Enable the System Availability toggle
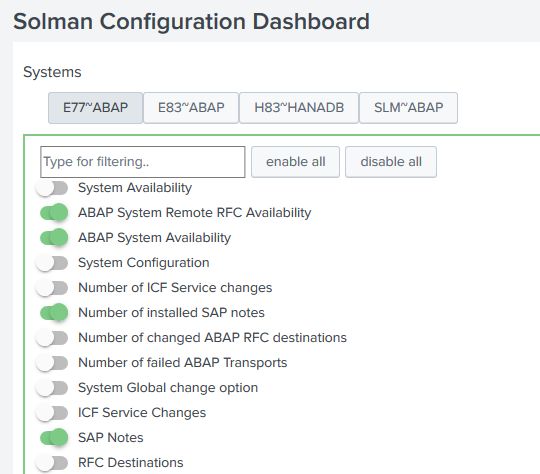Viewport: 540px width, 474px height. click(x=52, y=188)
